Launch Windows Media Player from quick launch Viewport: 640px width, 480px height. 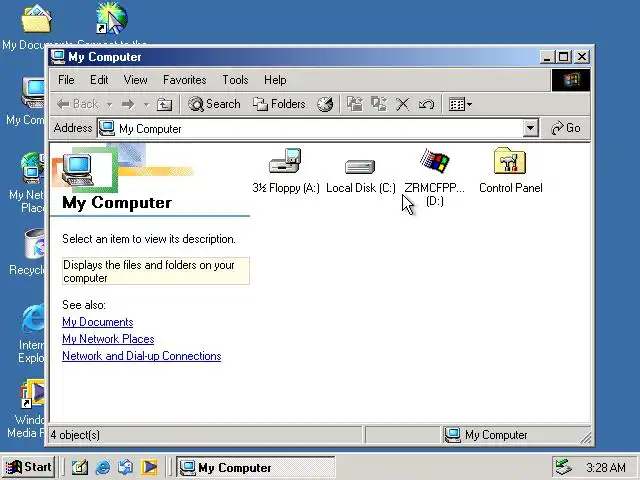click(x=149, y=467)
